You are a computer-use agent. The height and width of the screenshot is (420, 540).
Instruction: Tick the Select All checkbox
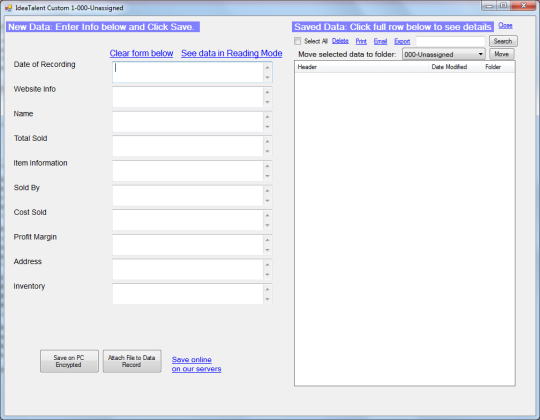click(x=298, y=41)
